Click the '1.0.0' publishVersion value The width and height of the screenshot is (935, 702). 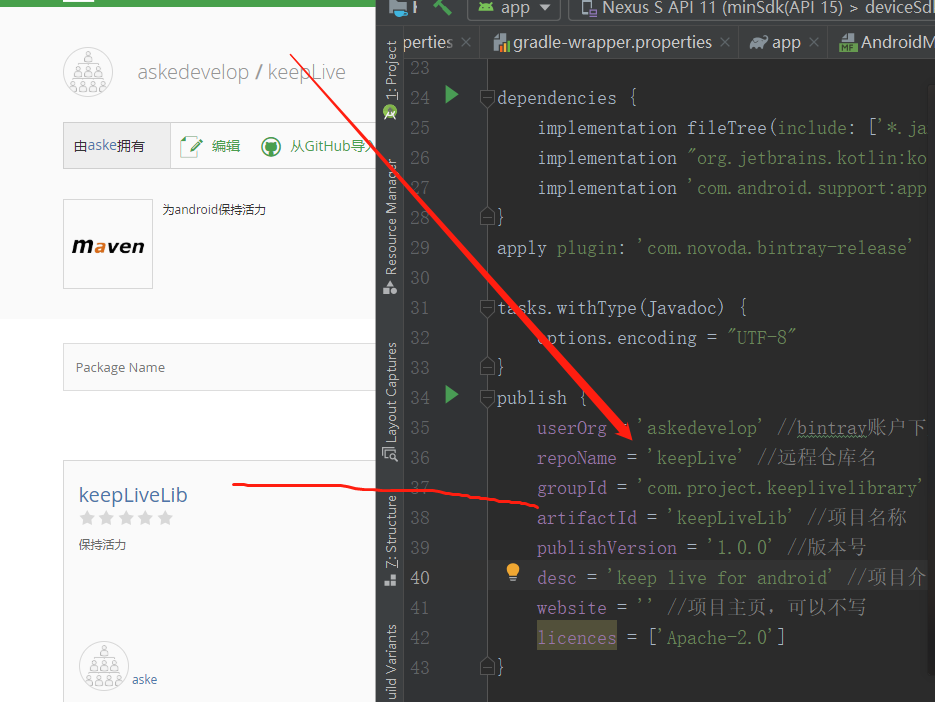click(739, 547)
